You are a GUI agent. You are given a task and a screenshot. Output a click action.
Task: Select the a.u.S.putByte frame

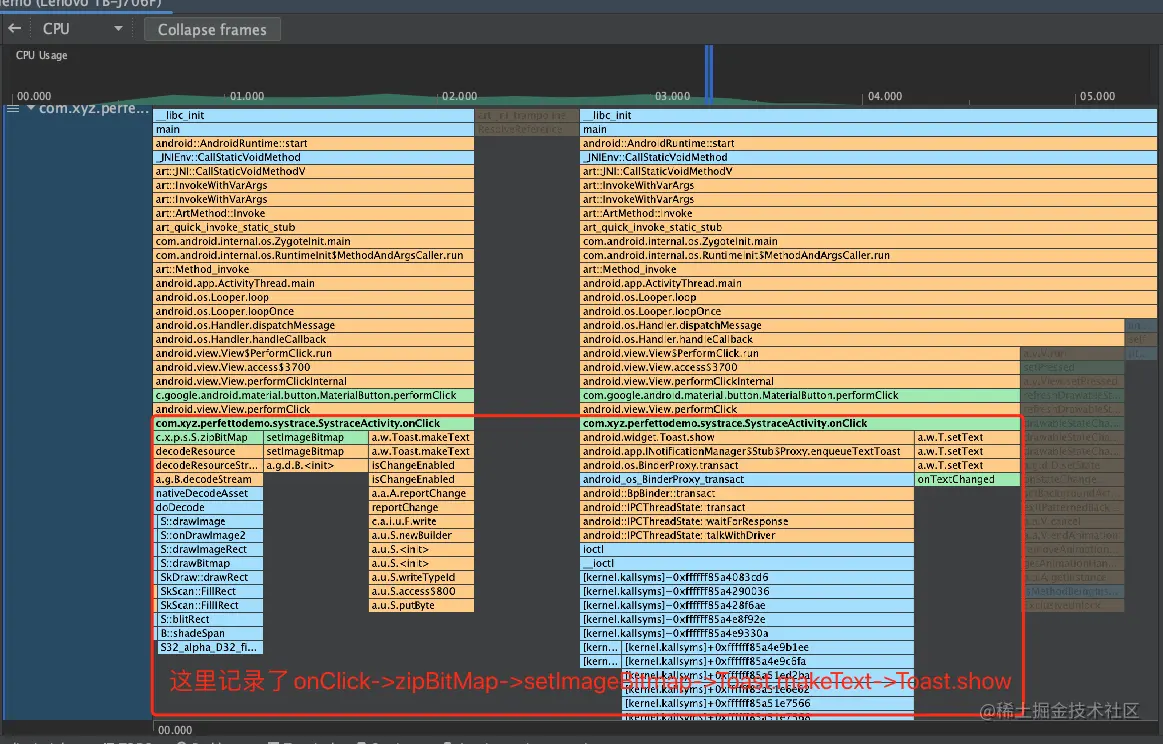tap(421, 606)
